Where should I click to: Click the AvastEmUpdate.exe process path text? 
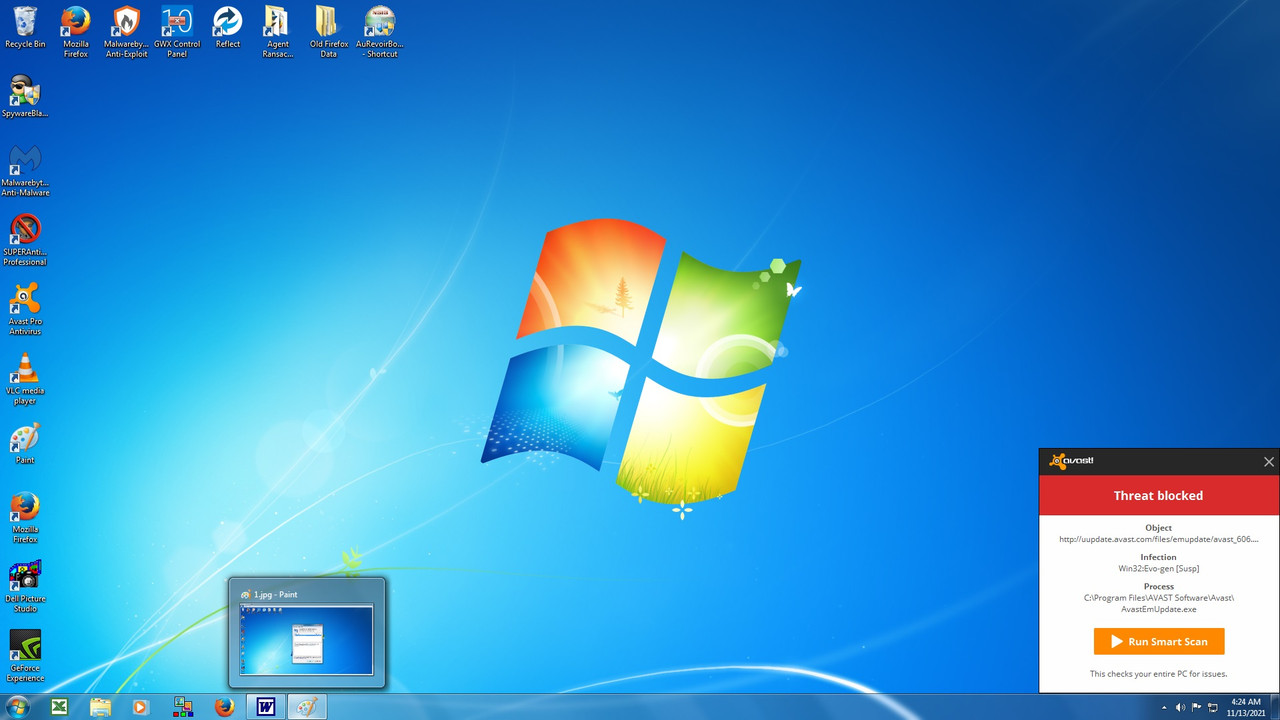(x=1159, y=603)
